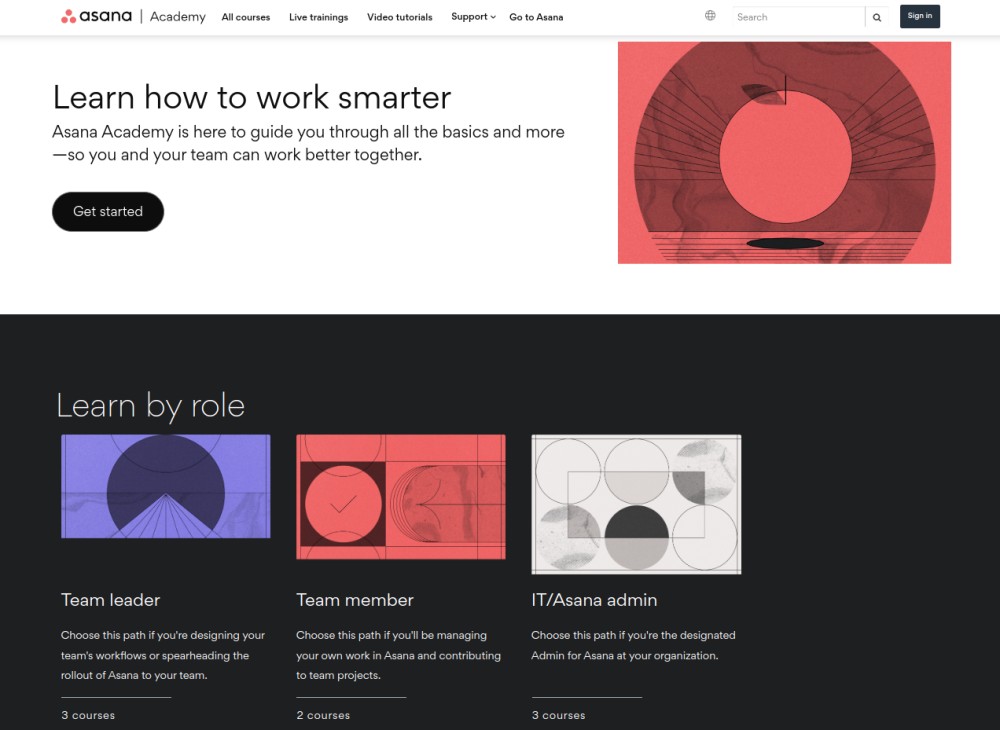This screenshot has height=730, width=1000.
Task: Click the Academy header label
Action: click(177, 17)
